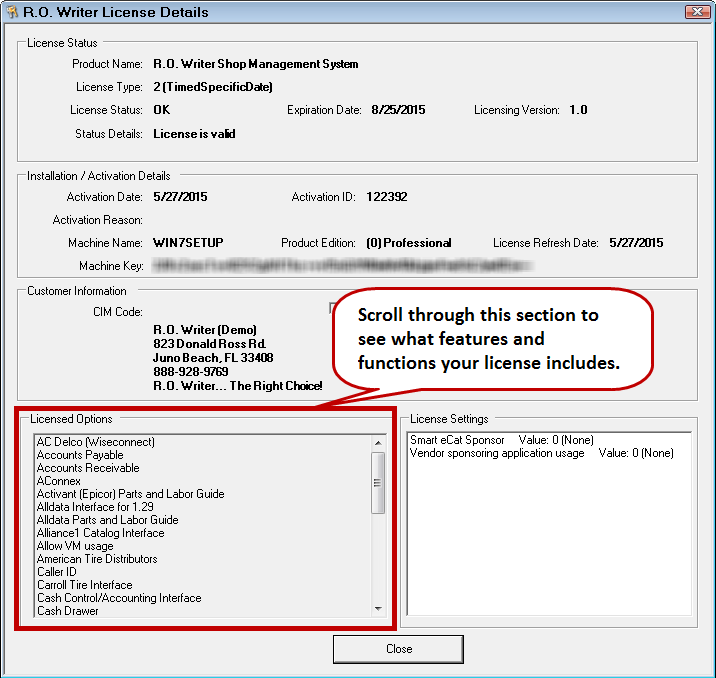
Task: Click Licensed Options scrollbar up arrow
Action: pos(378,442)
